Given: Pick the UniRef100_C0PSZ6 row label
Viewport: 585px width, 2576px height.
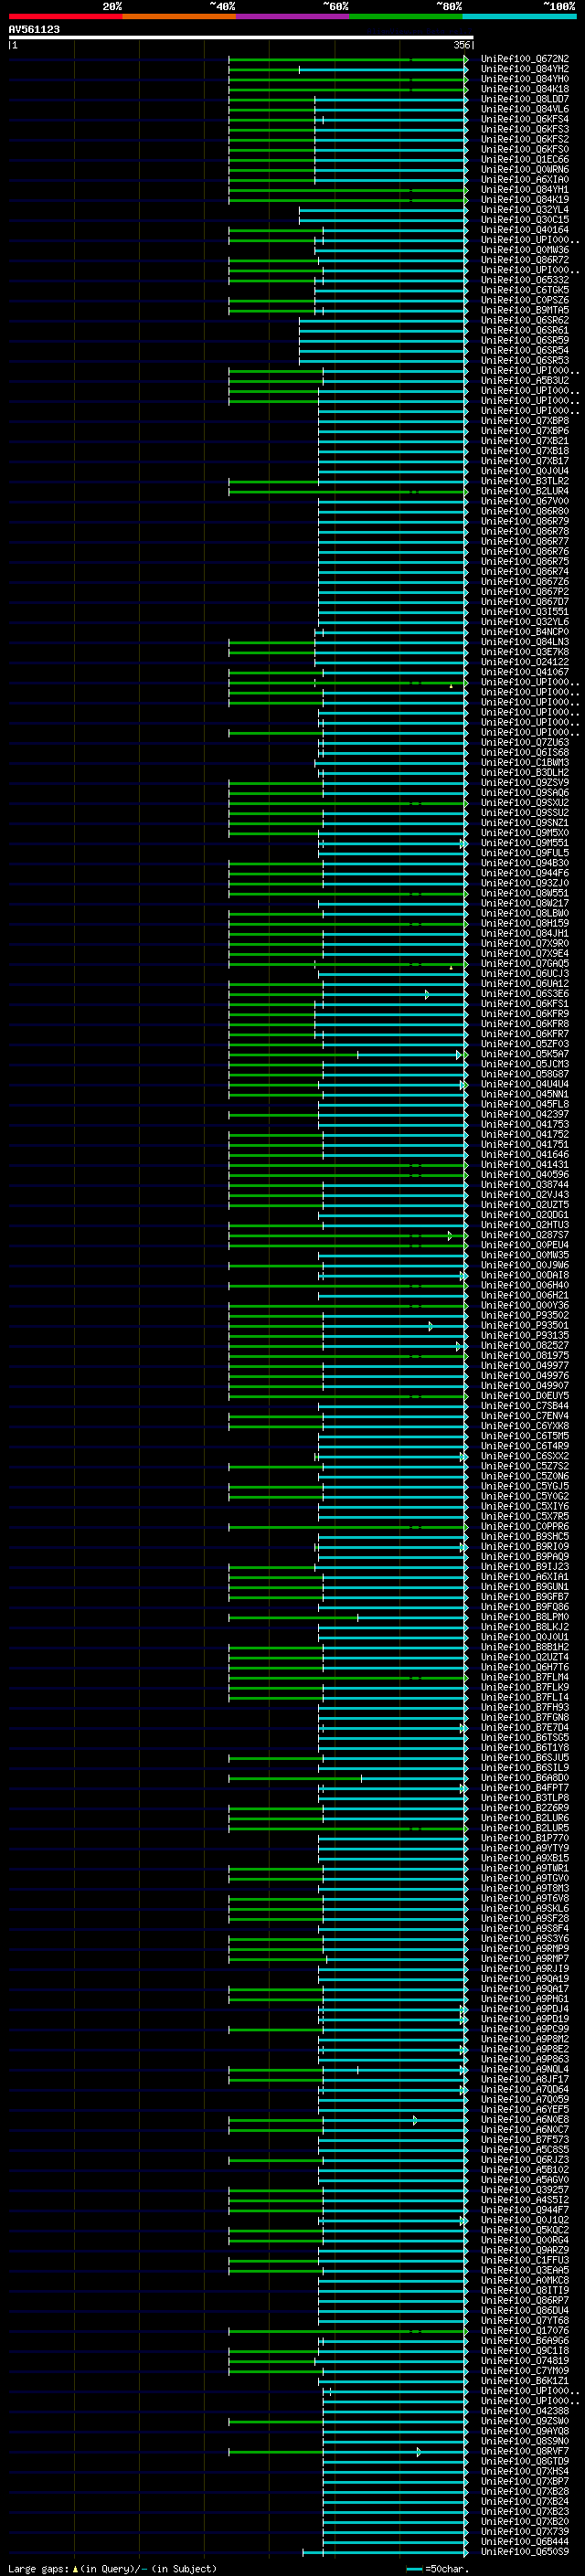Looking at the screenshot, I should (x=525, y=300).
